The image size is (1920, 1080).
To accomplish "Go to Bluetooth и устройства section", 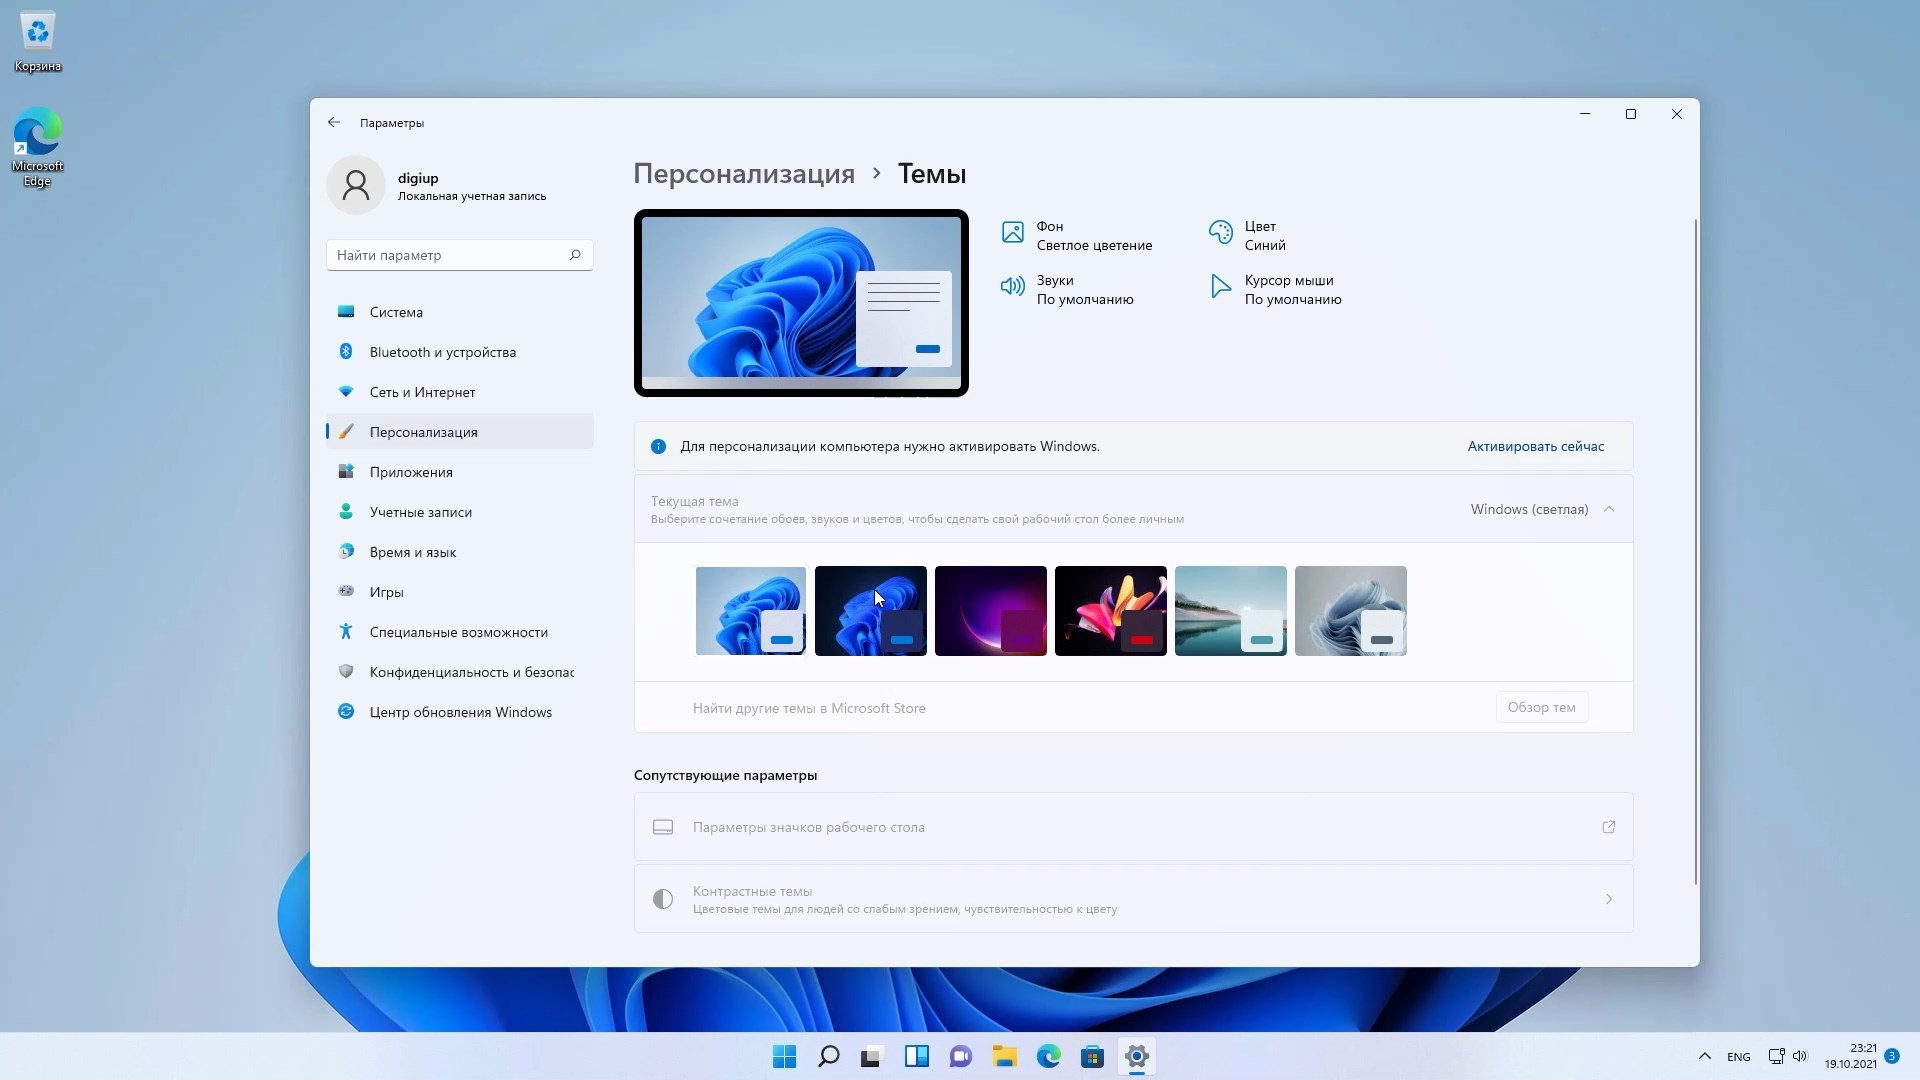I will tap(442, 352).
